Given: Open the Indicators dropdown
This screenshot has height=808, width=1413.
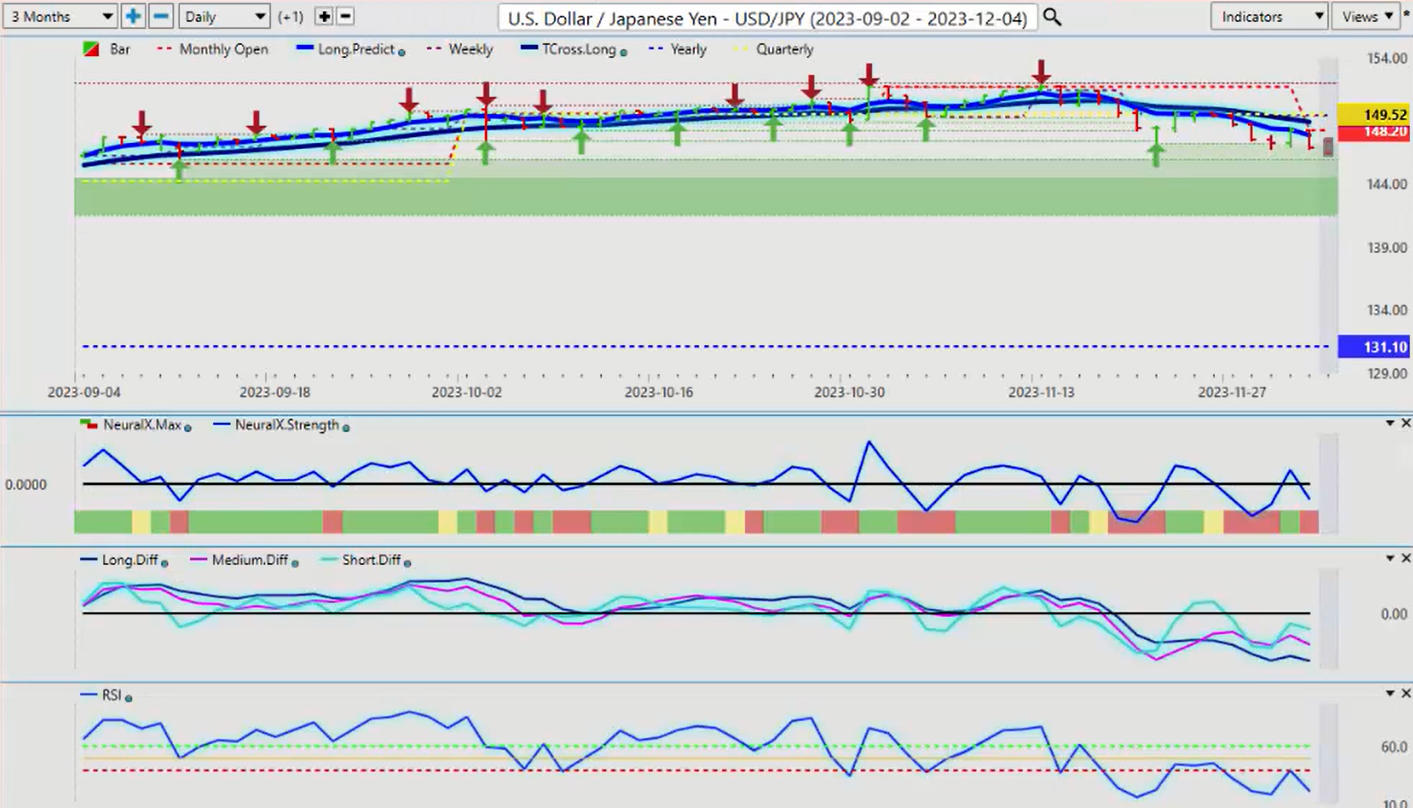Looking at the screenshot, I should click(1269, 16).
